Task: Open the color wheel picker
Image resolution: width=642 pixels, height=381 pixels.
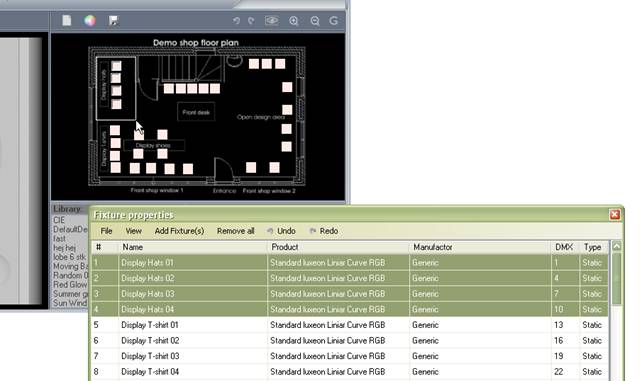Action: tap(90, 20)
